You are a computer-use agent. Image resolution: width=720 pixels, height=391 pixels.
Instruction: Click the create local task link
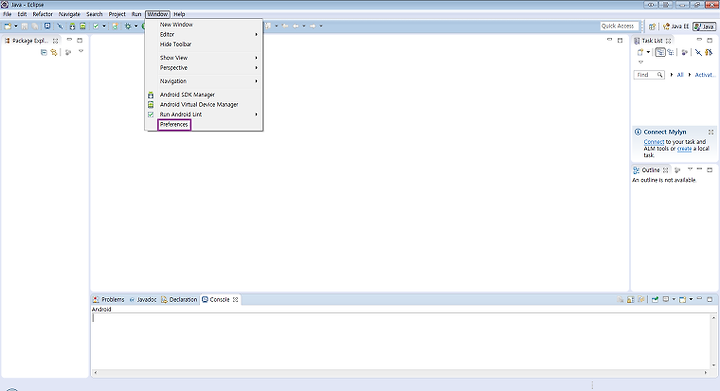point(684,149)
